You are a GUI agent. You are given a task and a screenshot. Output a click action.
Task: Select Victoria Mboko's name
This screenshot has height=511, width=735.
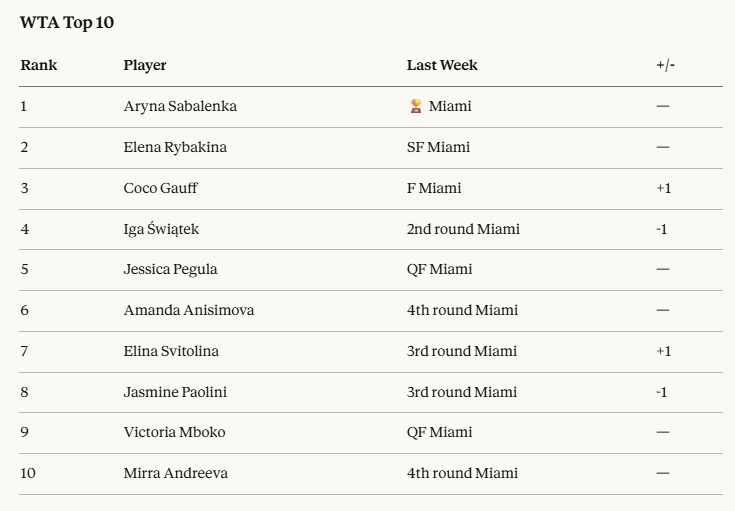click(x=174, y=433)
